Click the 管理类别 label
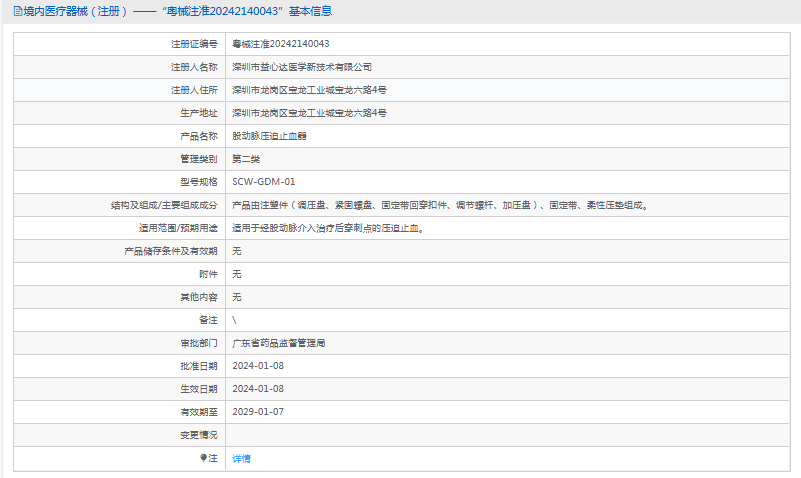 point(199,159)
